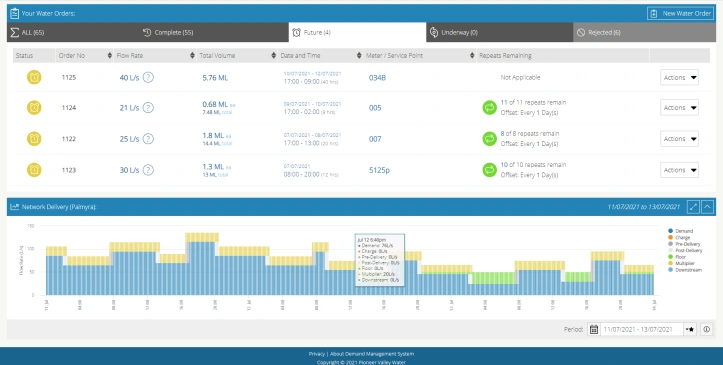The height and width of the screenshot is (365, 723).
Task: Toggle Downstream series in chart legend
Action: pos(685,270)
